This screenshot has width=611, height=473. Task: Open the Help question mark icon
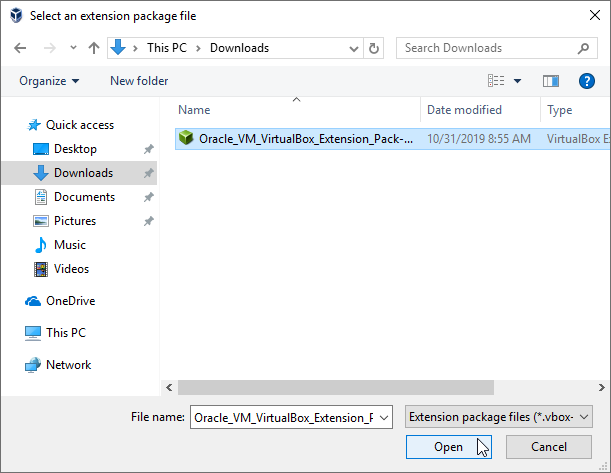tap(587, 81)
